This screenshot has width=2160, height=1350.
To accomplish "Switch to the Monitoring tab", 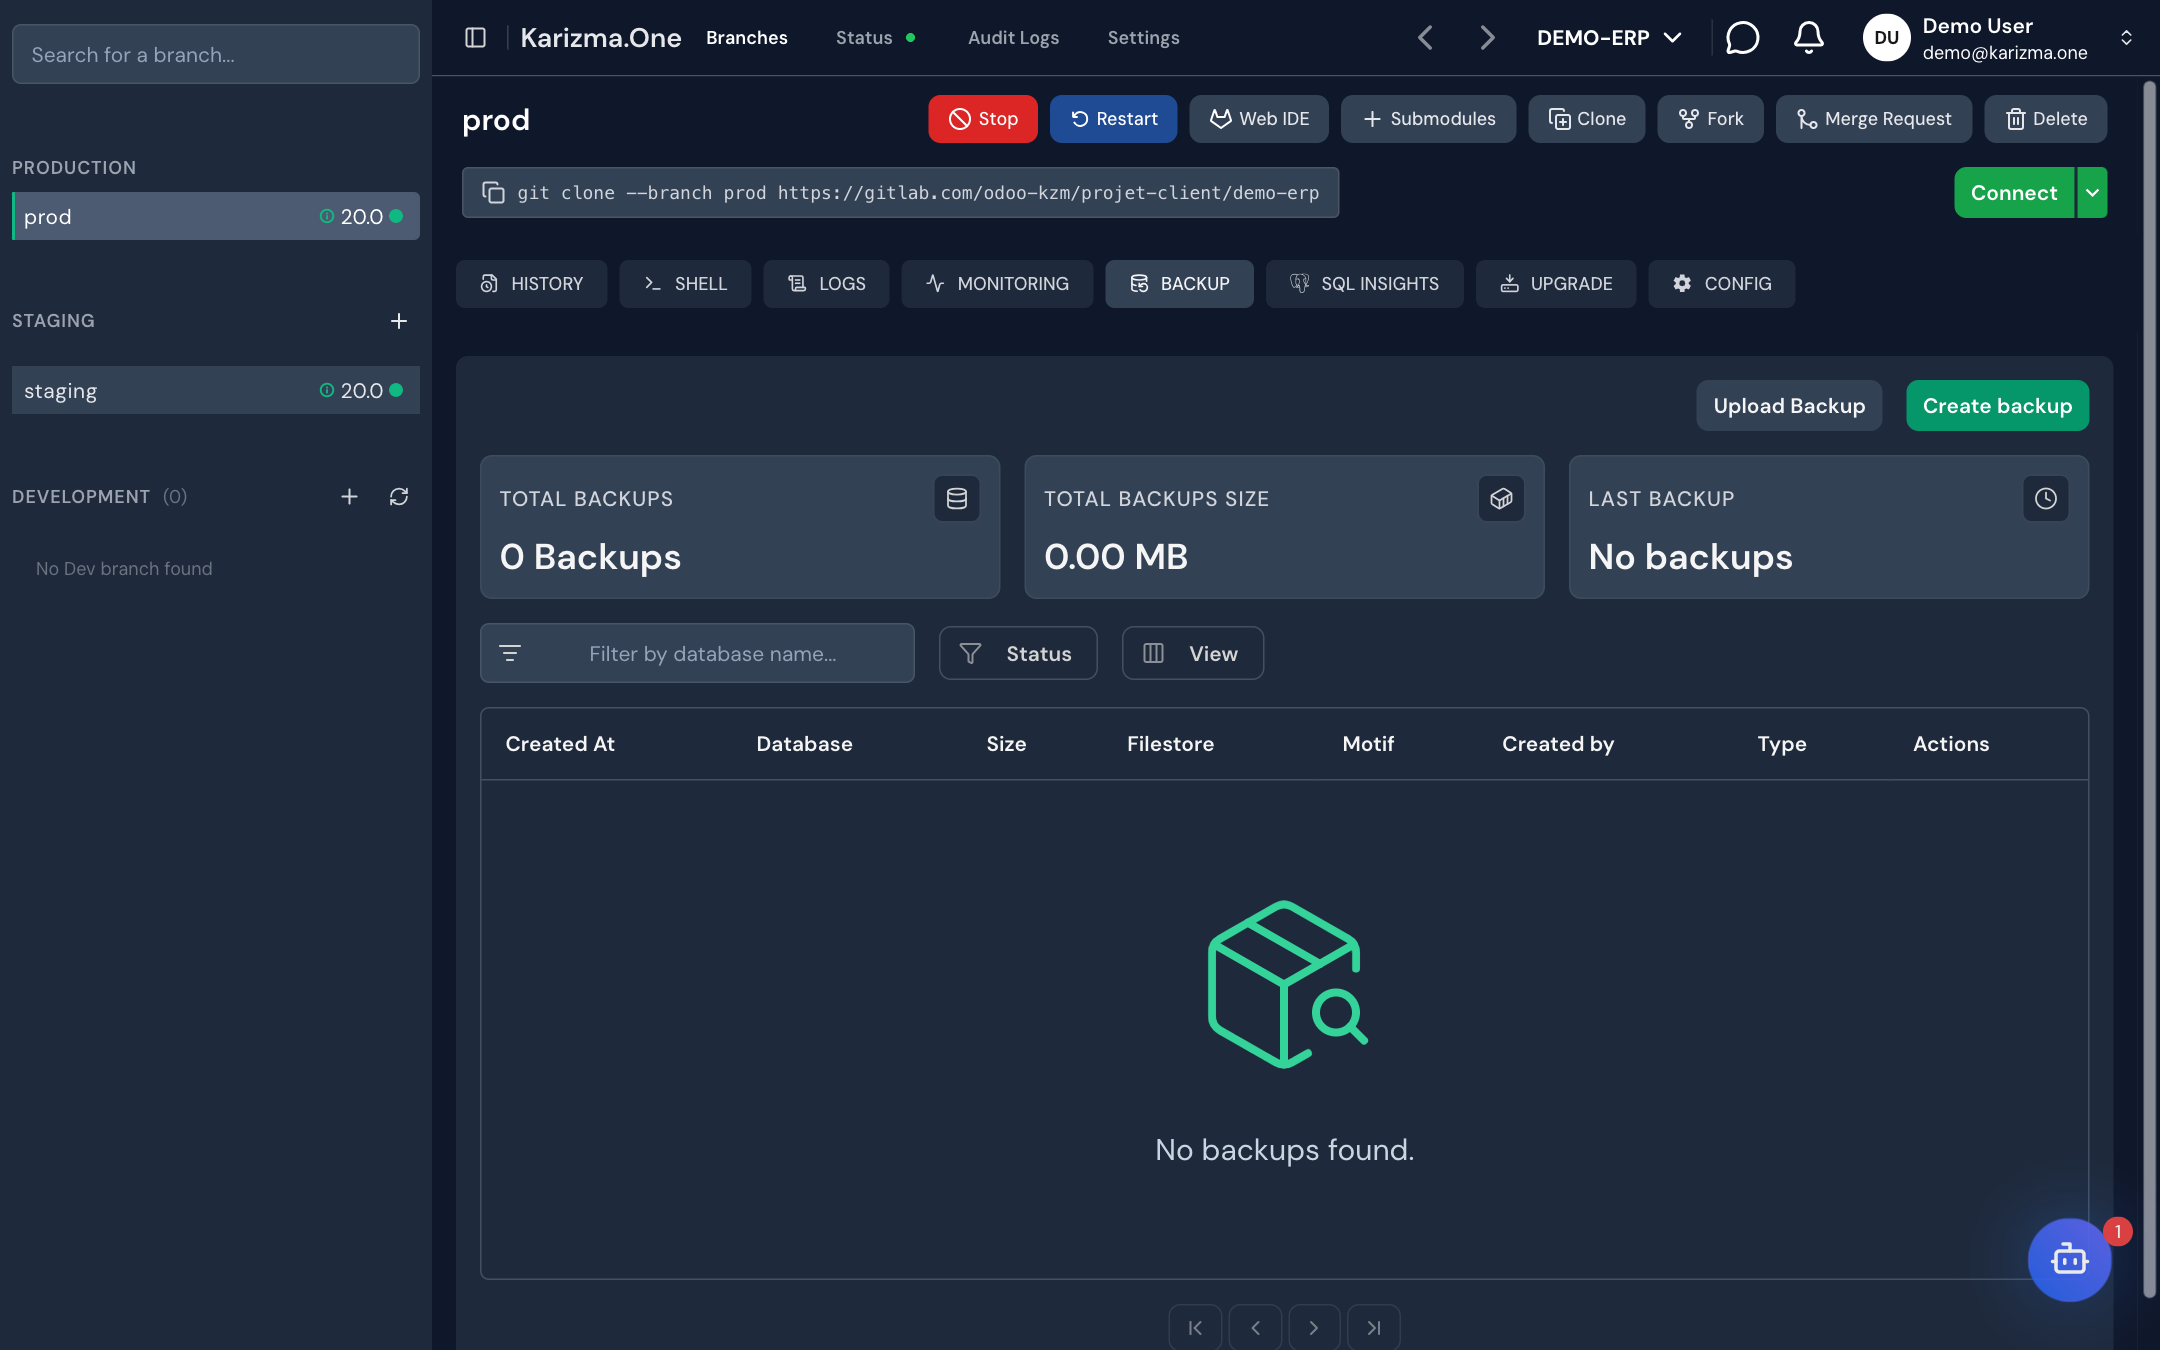I will tap(997, 284).
